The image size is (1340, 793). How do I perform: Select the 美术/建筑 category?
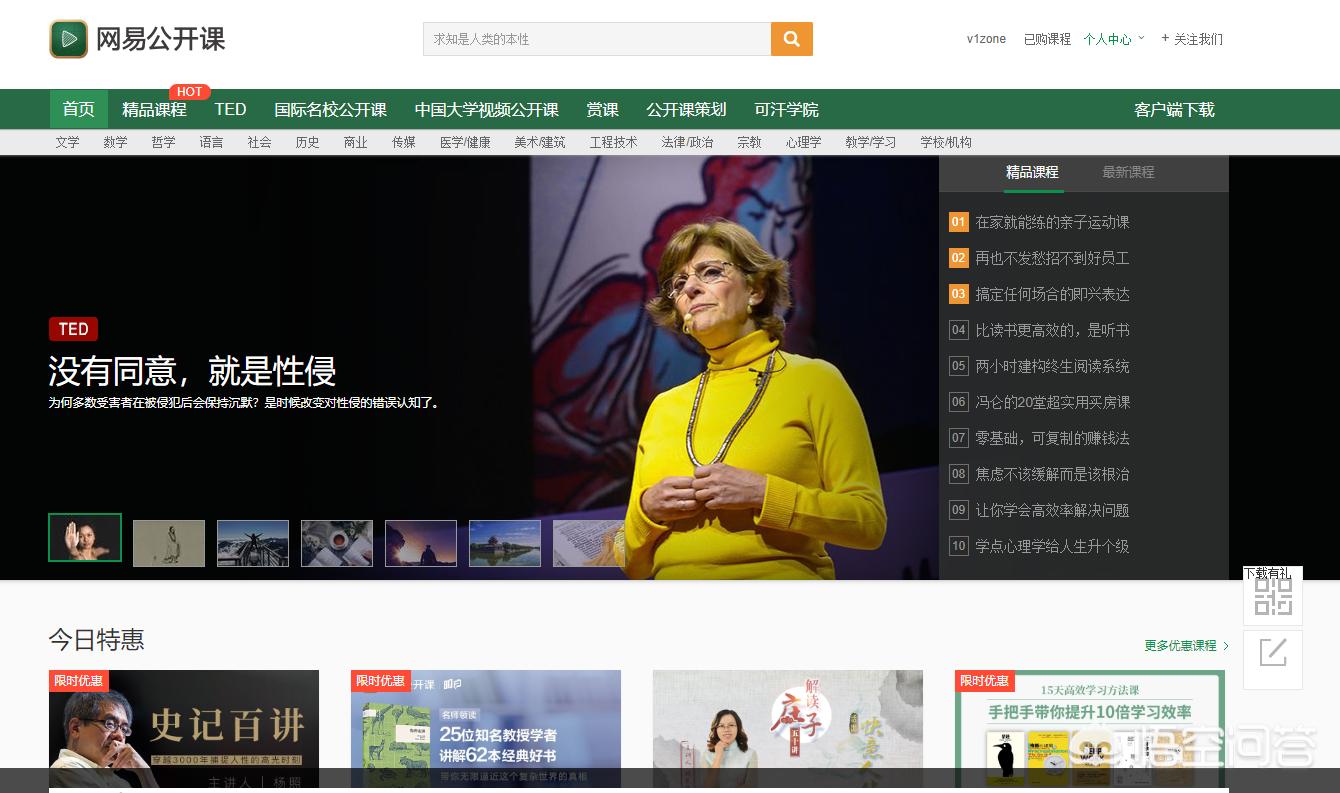tap(540, 142)
